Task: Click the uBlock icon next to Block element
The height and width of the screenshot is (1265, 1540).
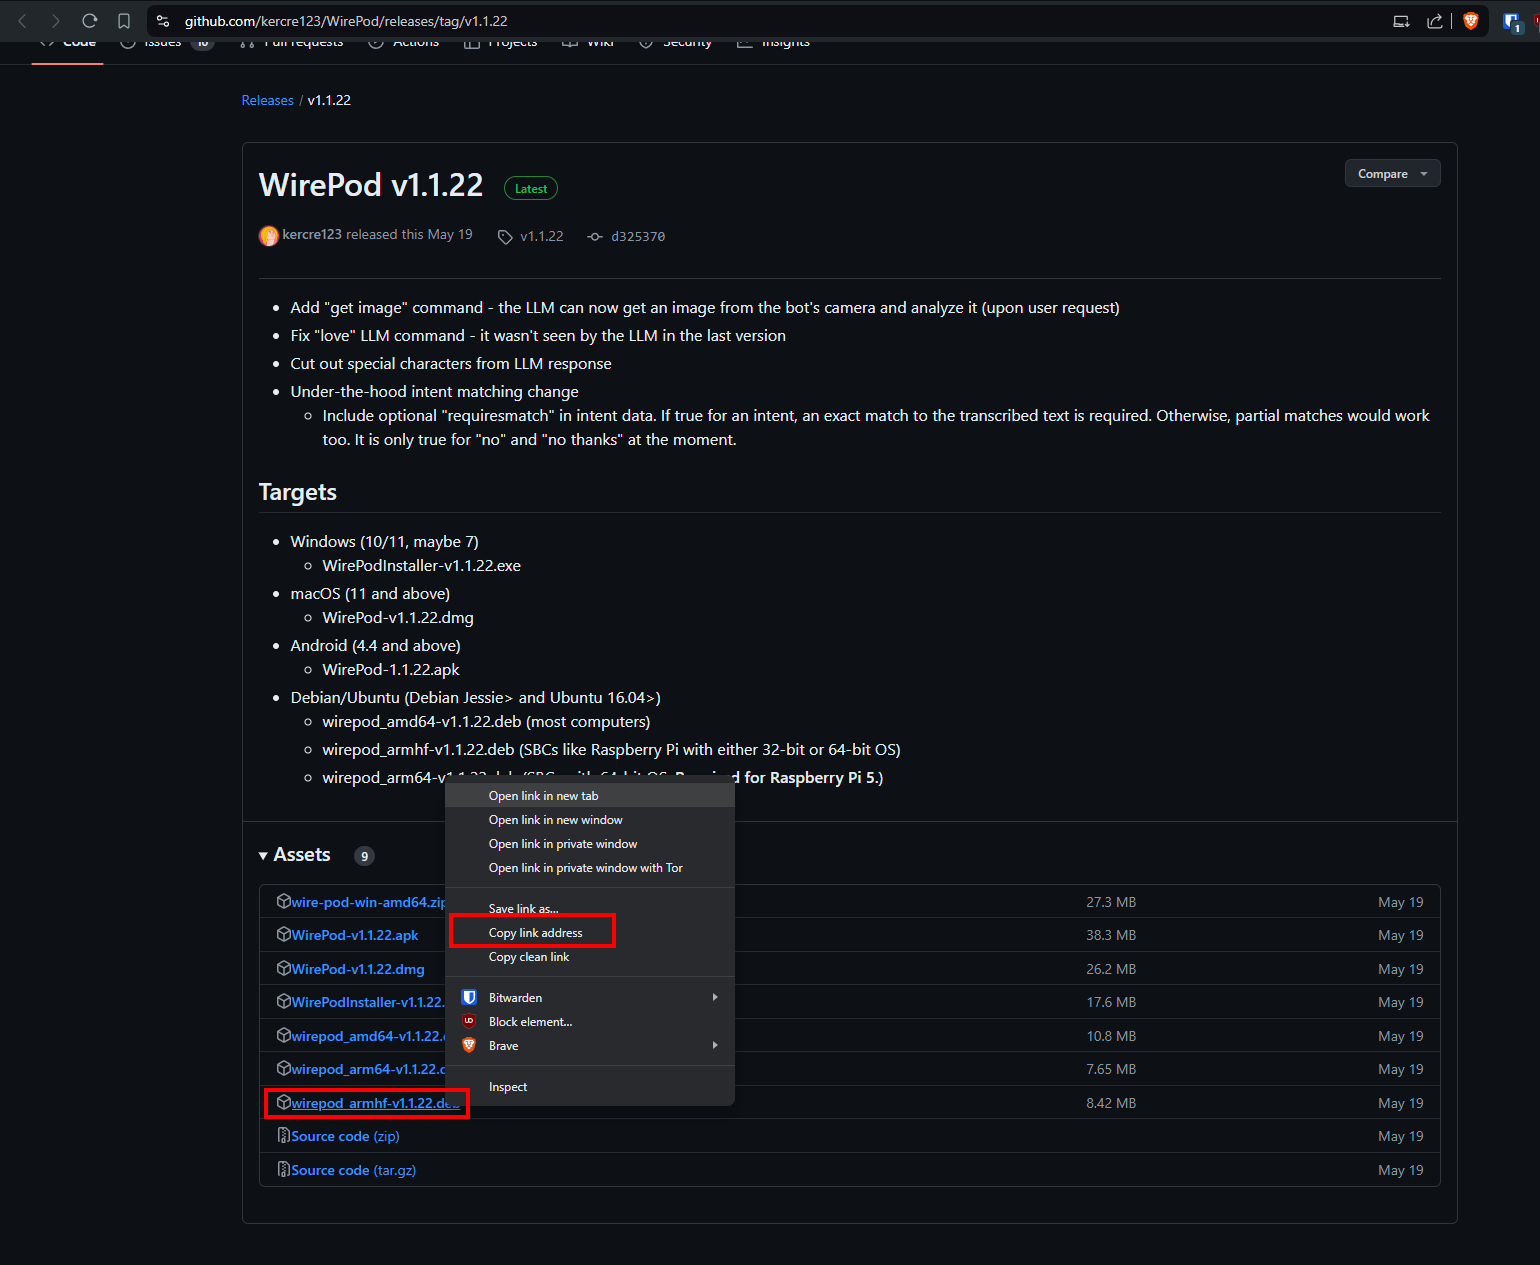Action: [x=469, y=1021]
